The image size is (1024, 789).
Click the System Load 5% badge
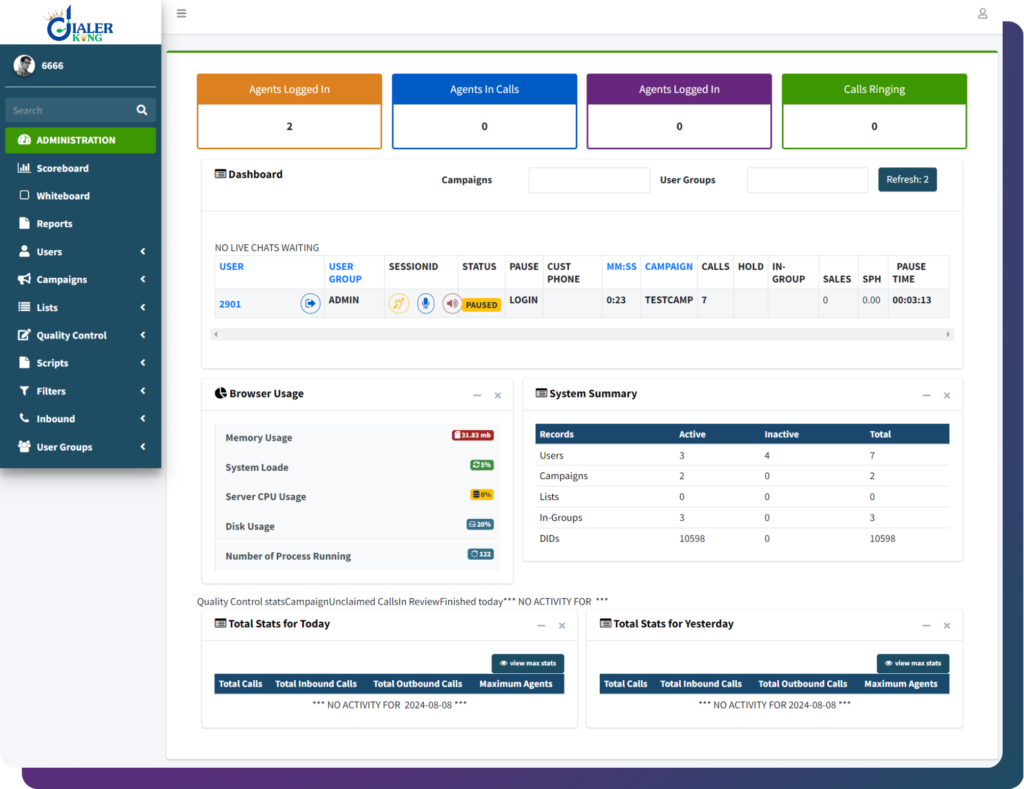pos(482,465)
